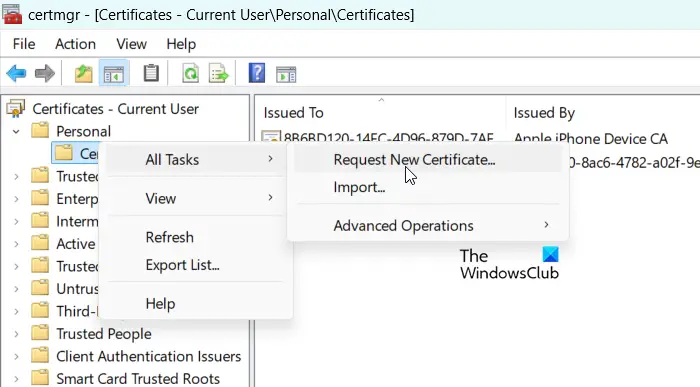Click the Up One Level folder icon

click(x=83, y=73)
